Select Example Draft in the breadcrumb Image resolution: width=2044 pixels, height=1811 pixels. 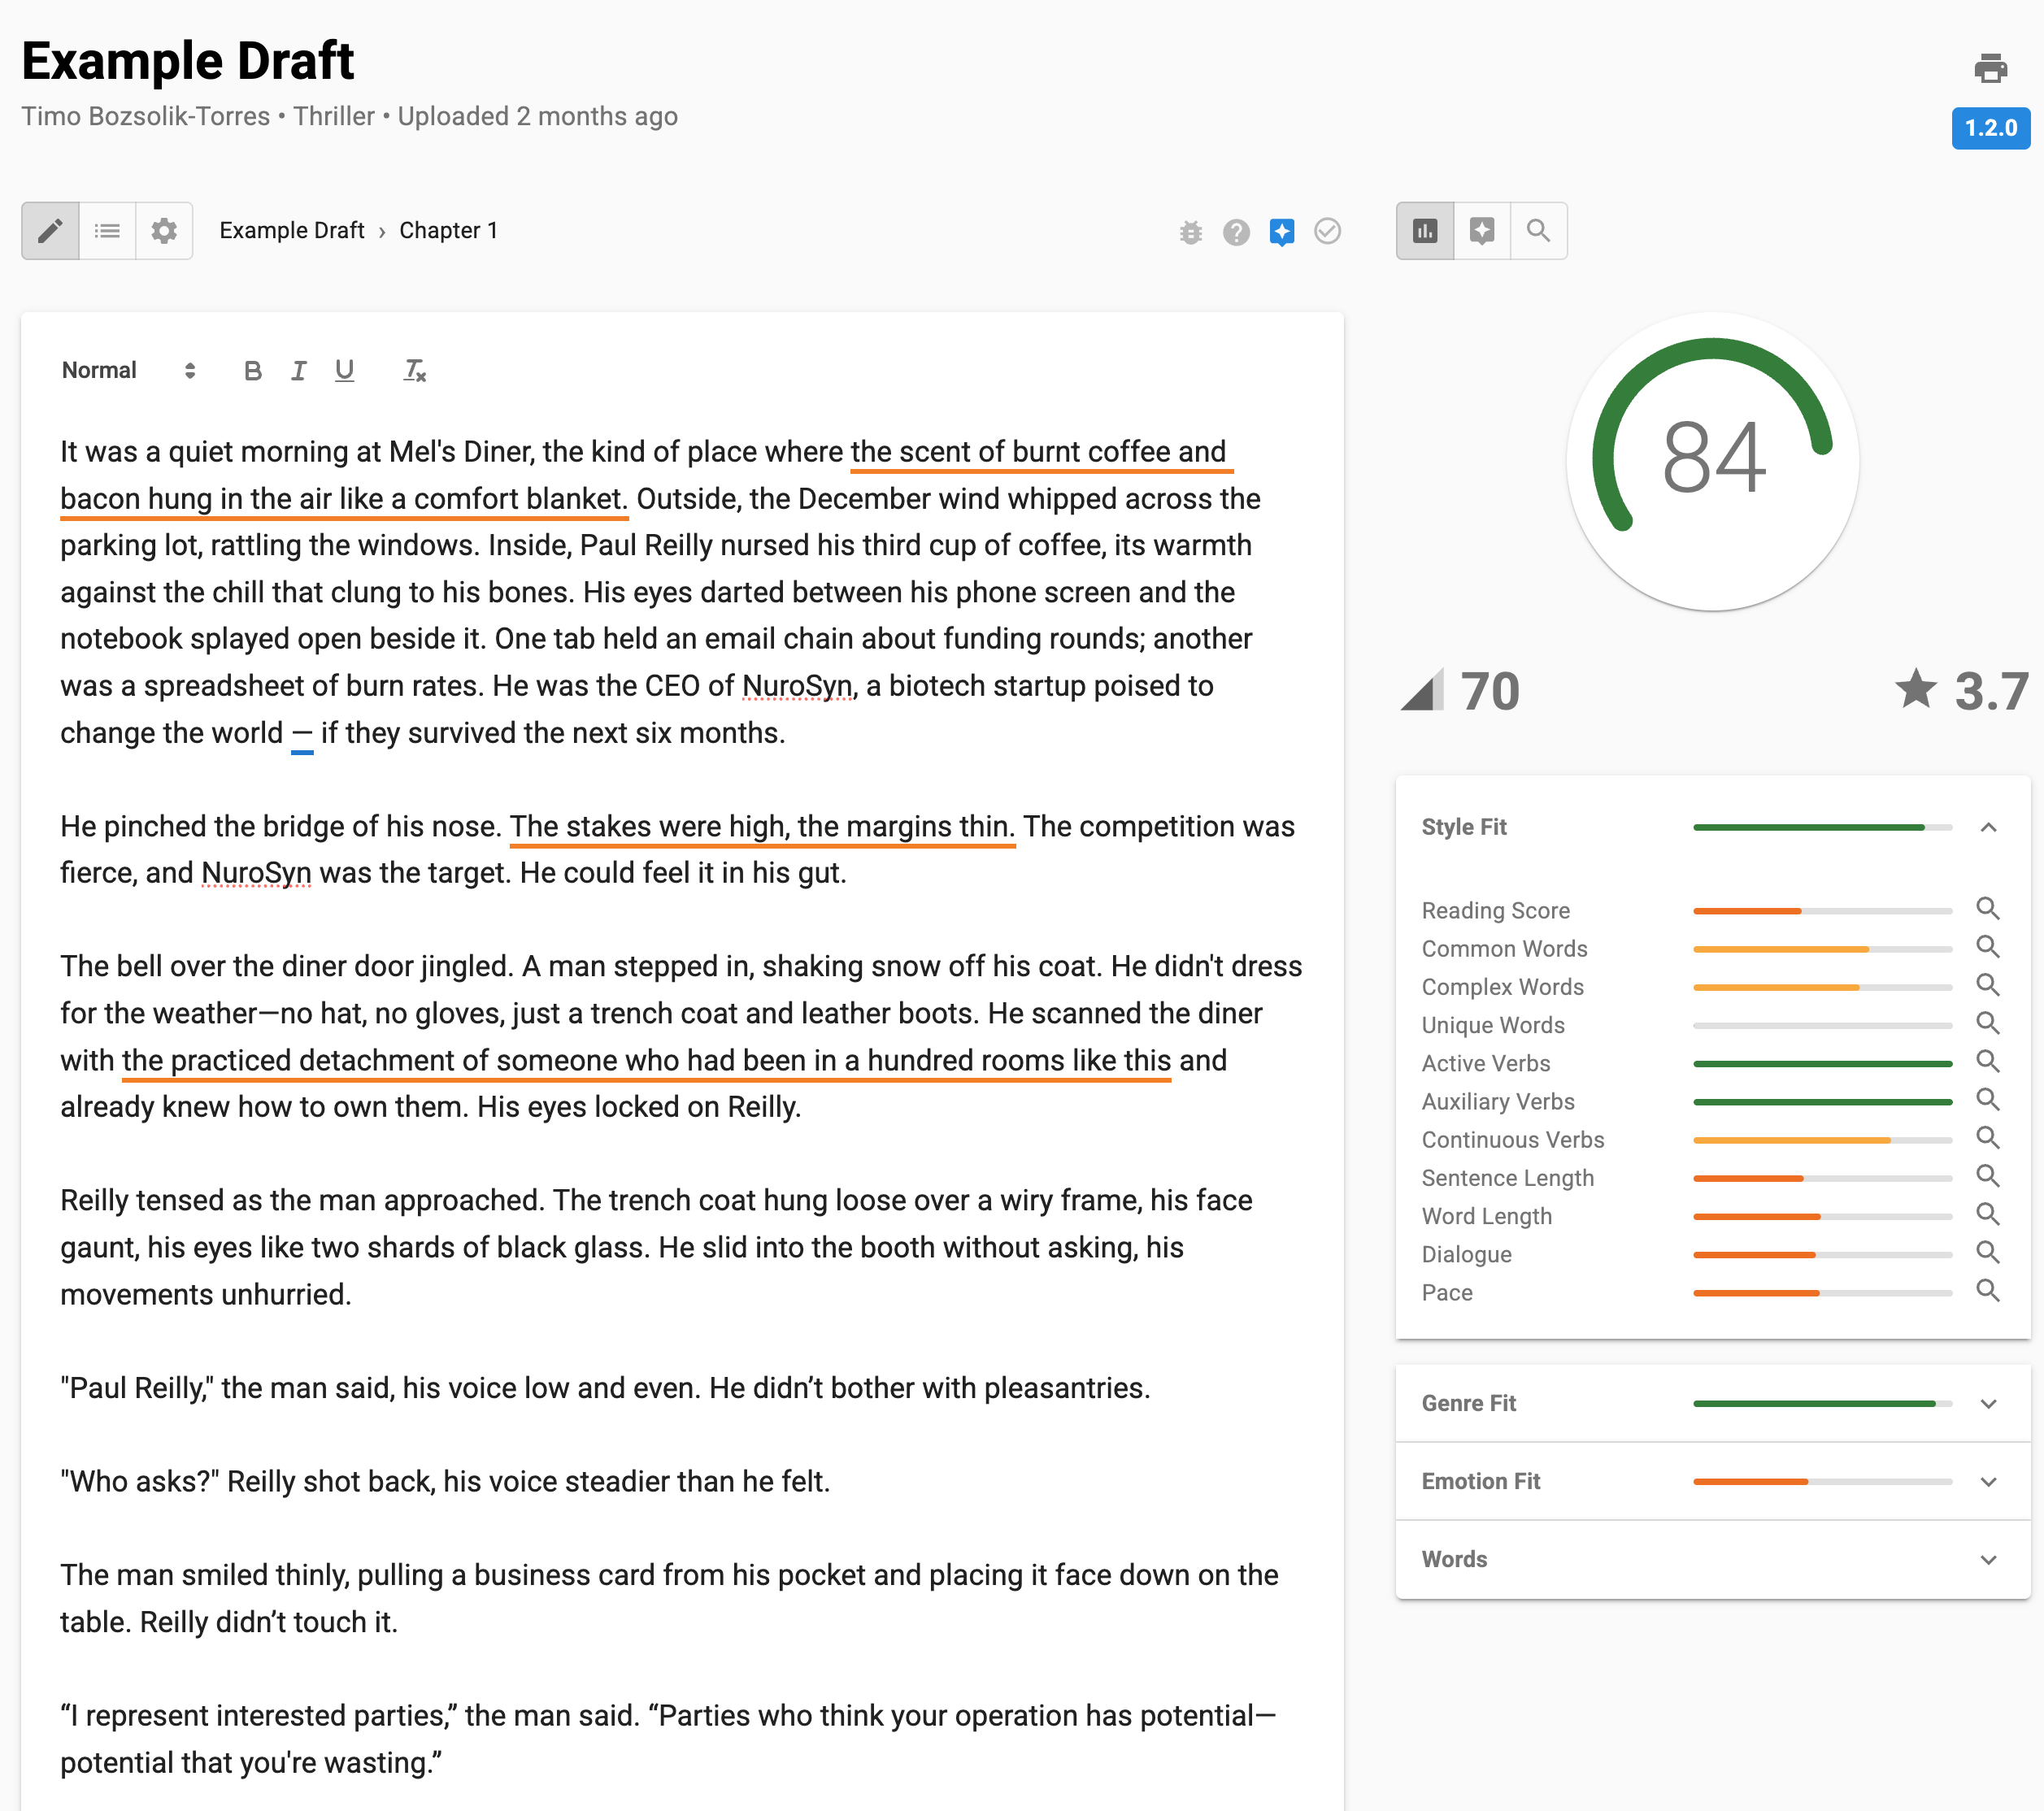tap(291, 230)
